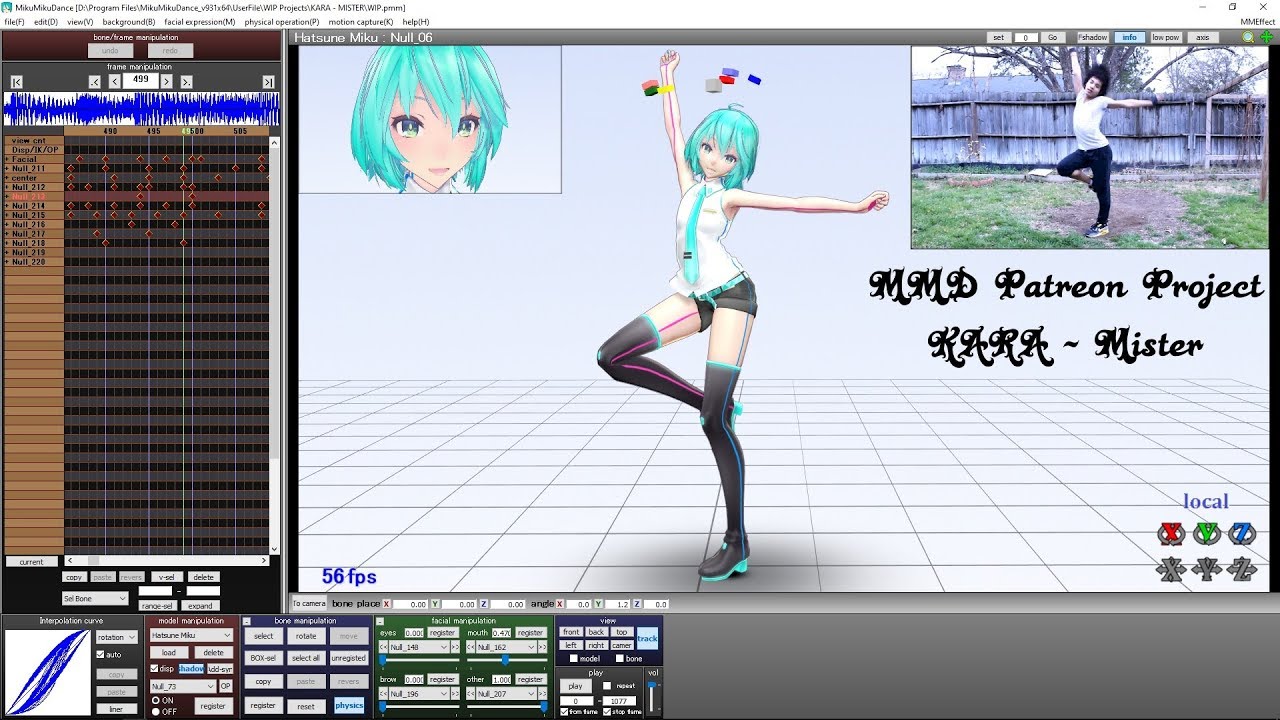The width and height of the screenshot is (1280, 720).
Task: Click the magnifier zoom view icon
Action: [1248, 37]
